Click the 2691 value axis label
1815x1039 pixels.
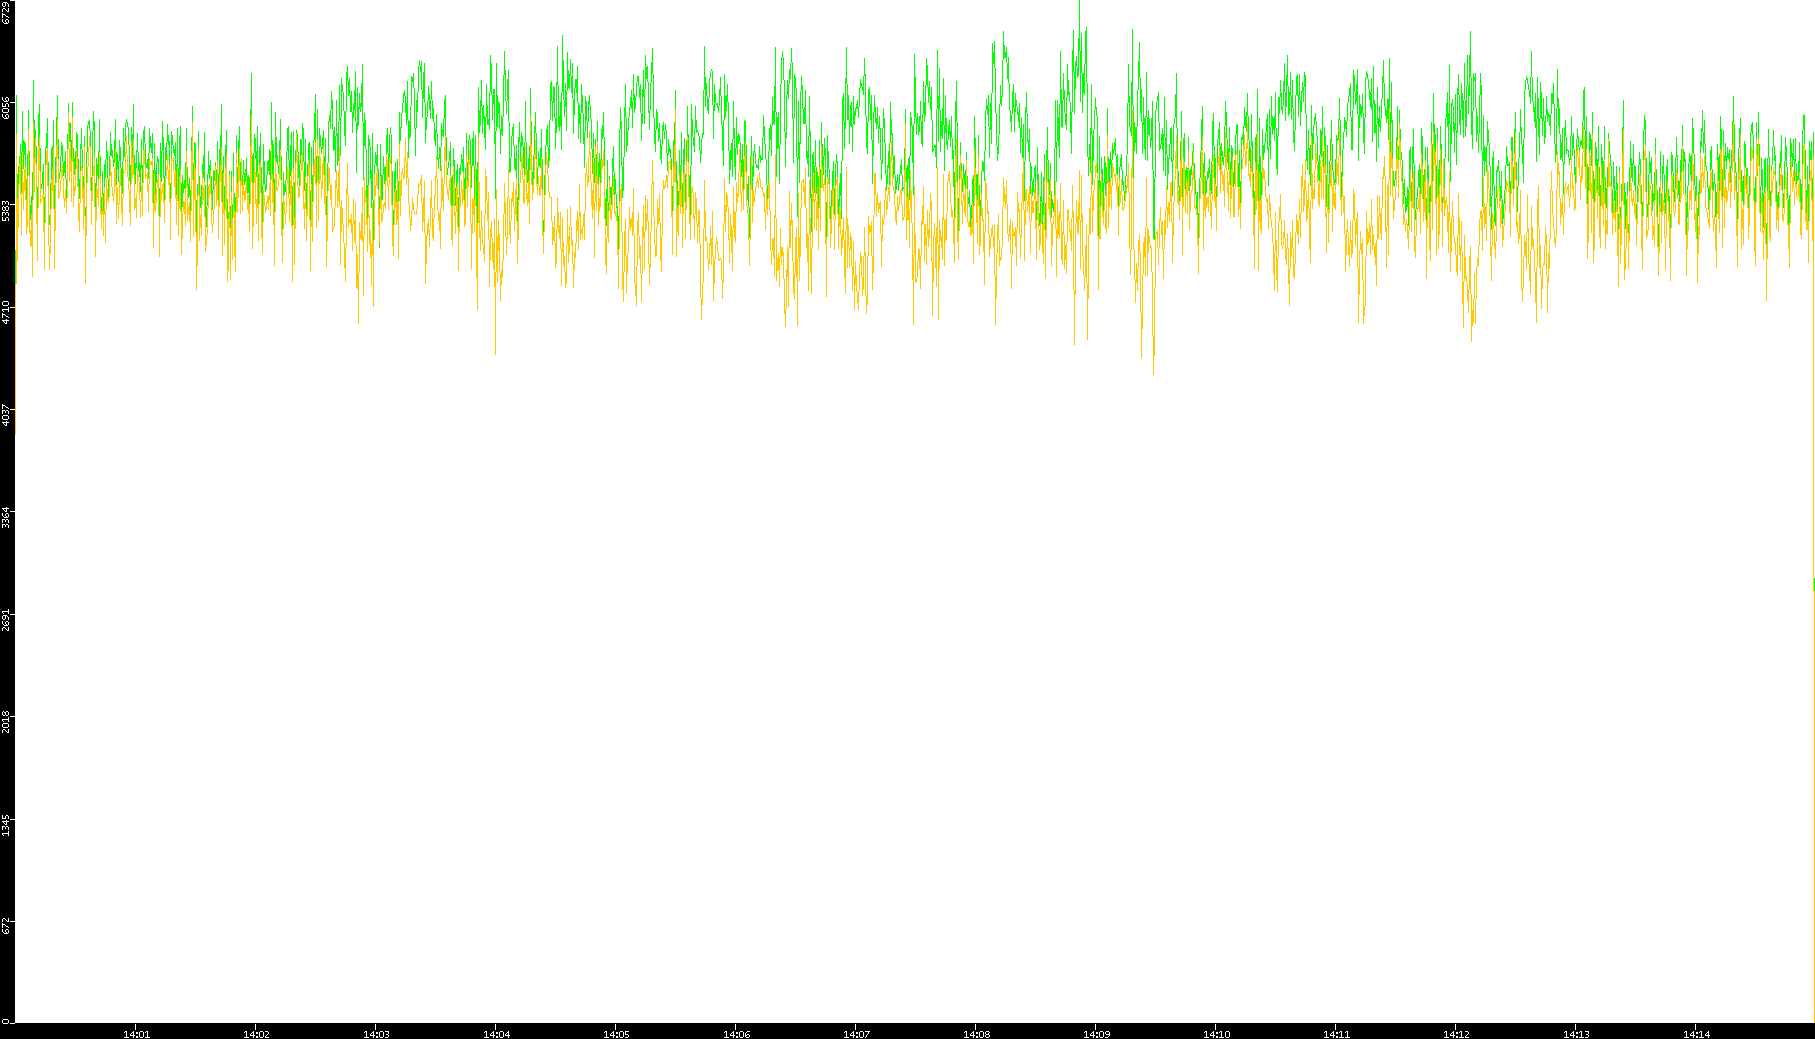(7, 619)
